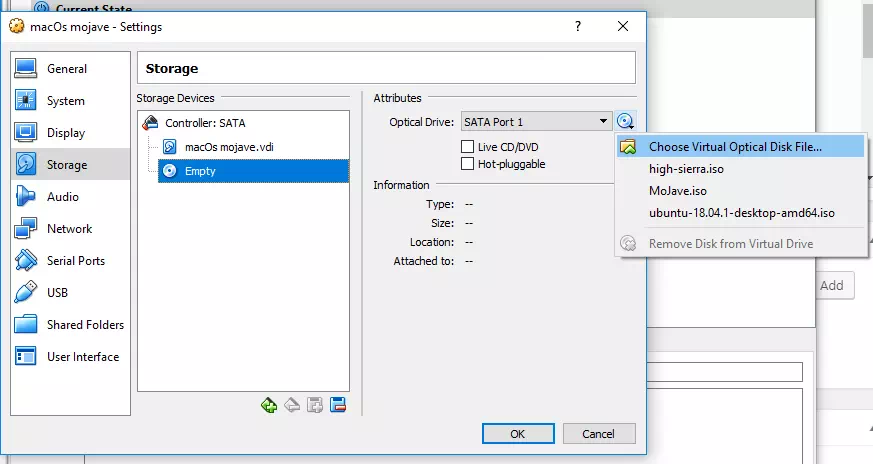Click the USB plug icon
The width and height of the screenshot is (873, 464).
tap(26, 292)
